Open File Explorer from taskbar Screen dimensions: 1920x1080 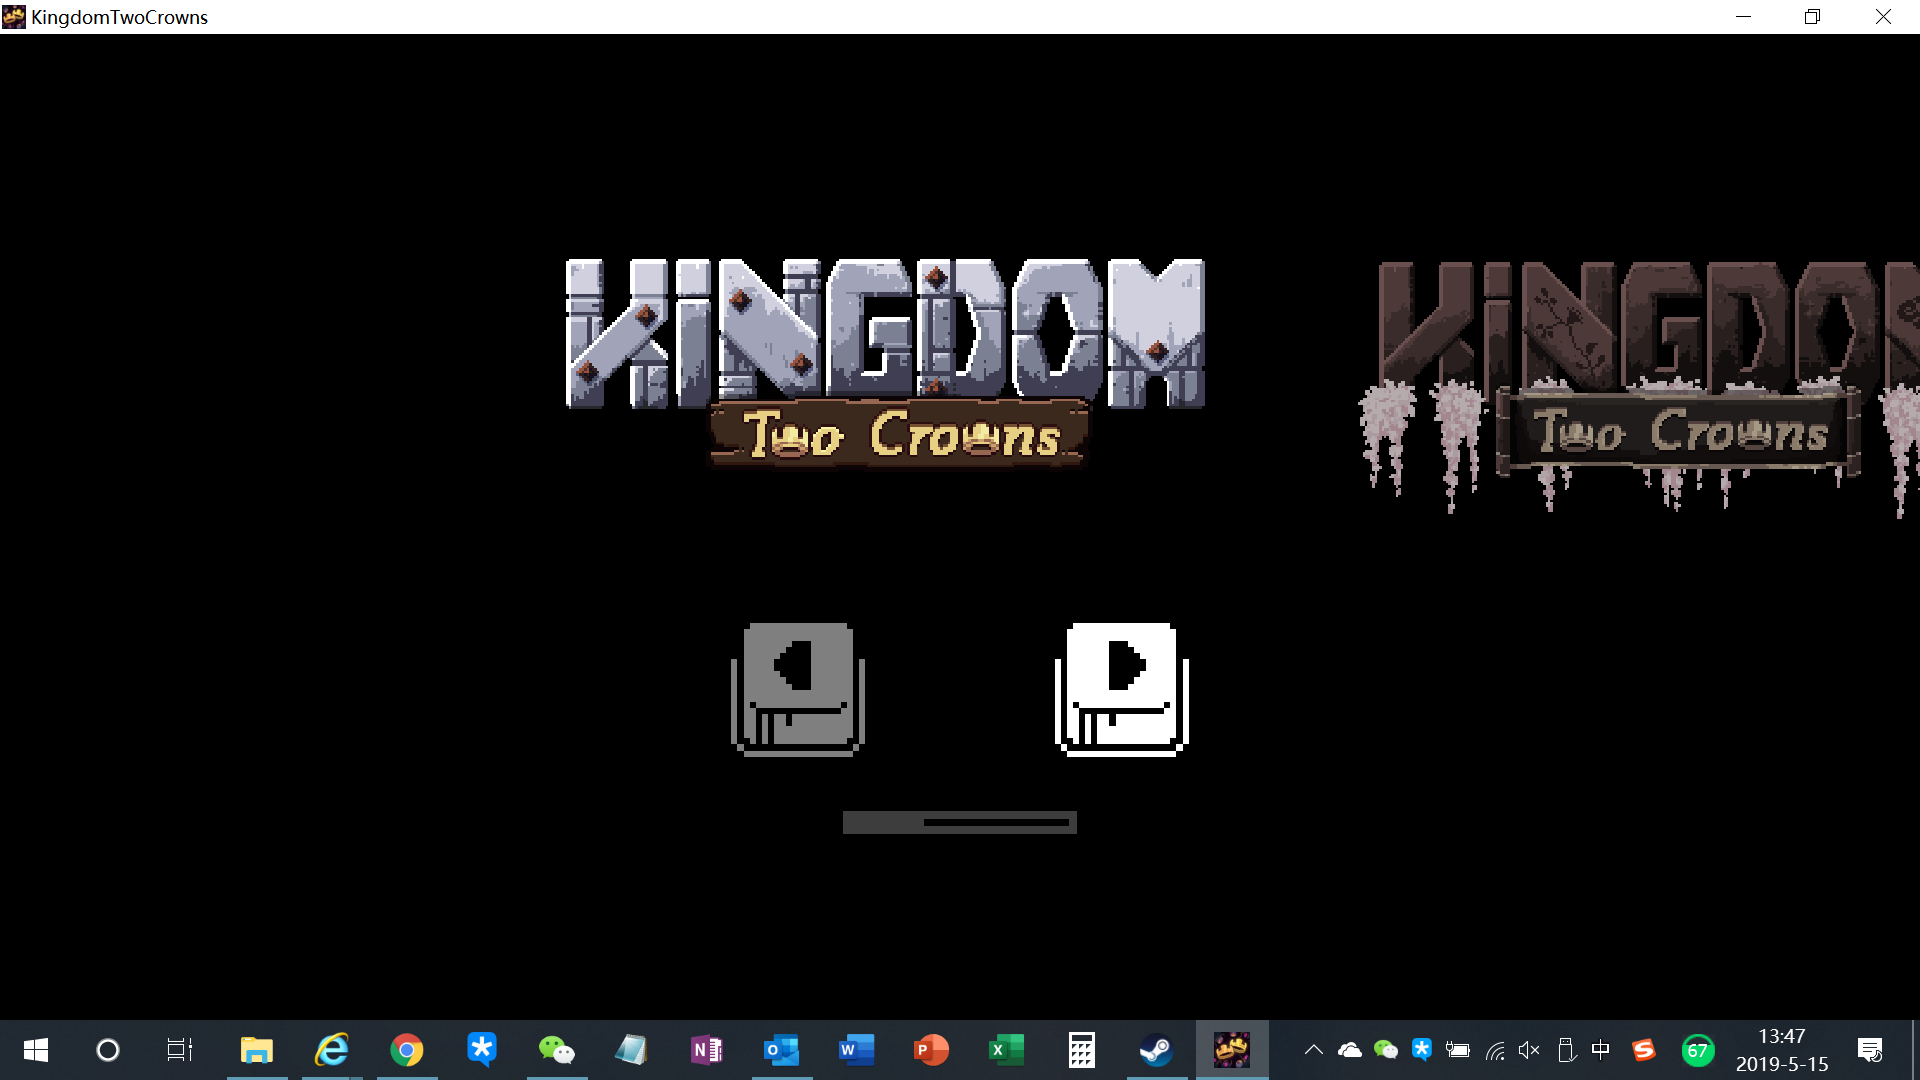click(x=257, y=1050)
